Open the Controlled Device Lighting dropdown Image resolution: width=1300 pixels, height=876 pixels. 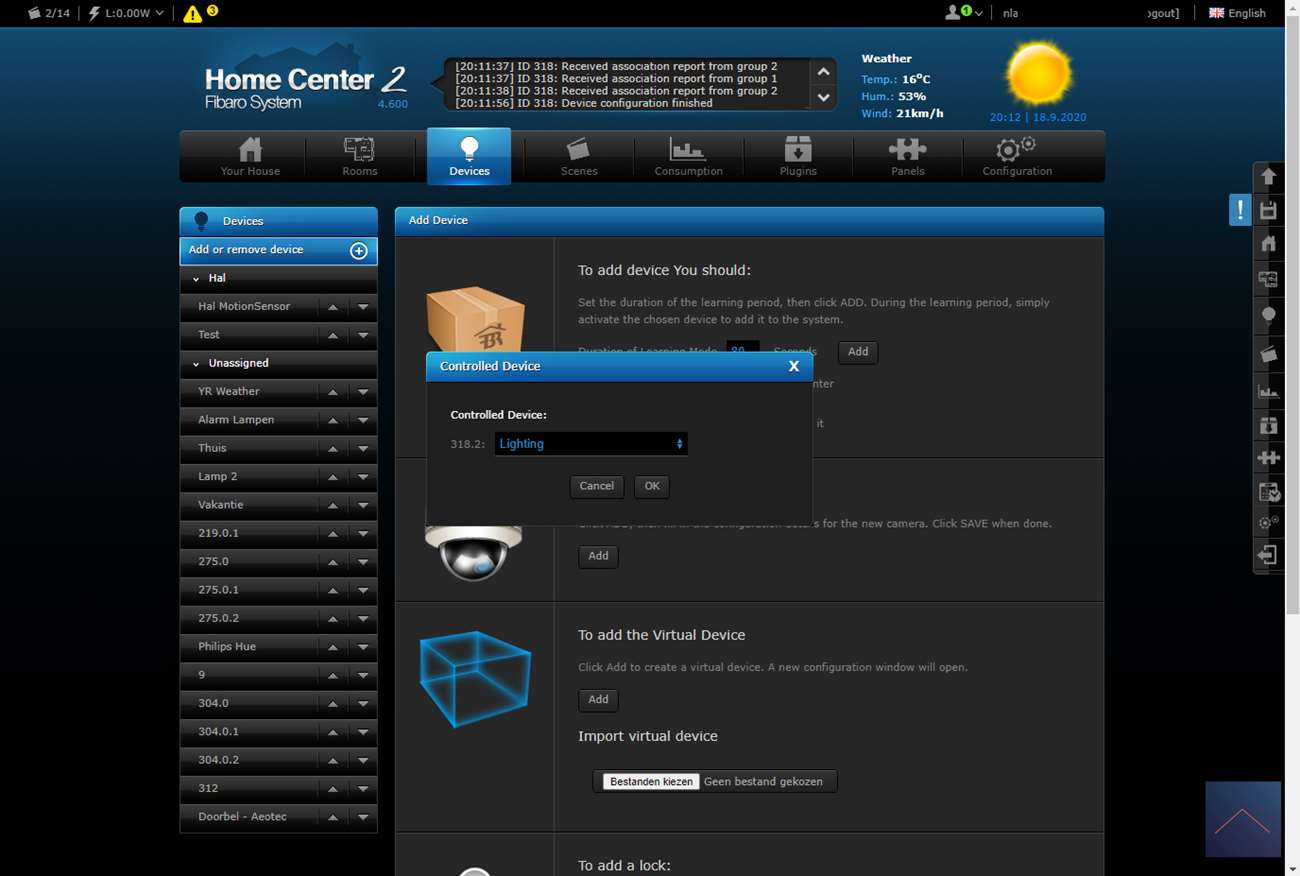tap(590, 444)
